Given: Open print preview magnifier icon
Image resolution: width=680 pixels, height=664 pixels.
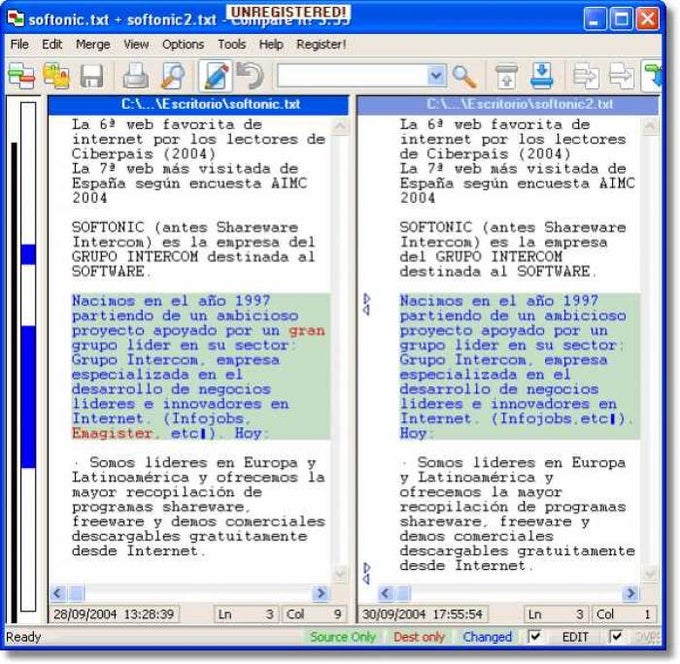Looking at the screenshot, I should tap(173, 76).
